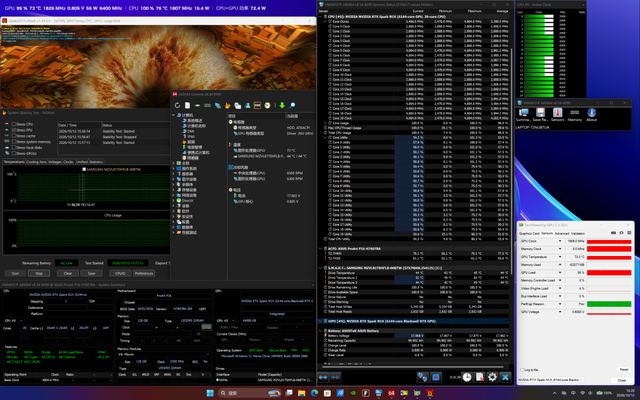Open Advanced tab in GPU-Z

point(562,233)
